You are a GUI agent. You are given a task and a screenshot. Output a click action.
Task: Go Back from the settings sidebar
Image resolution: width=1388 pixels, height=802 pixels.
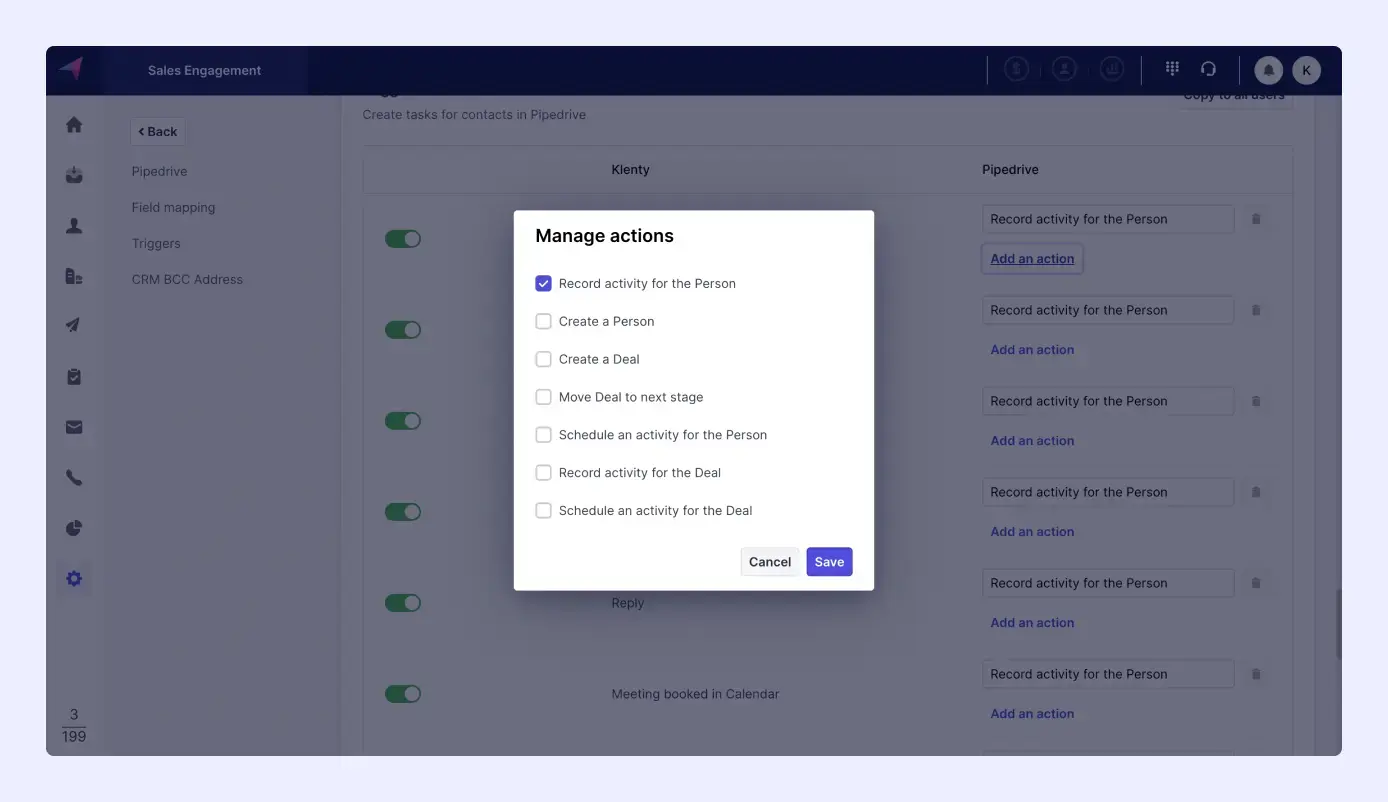click(x=158, y=131)
